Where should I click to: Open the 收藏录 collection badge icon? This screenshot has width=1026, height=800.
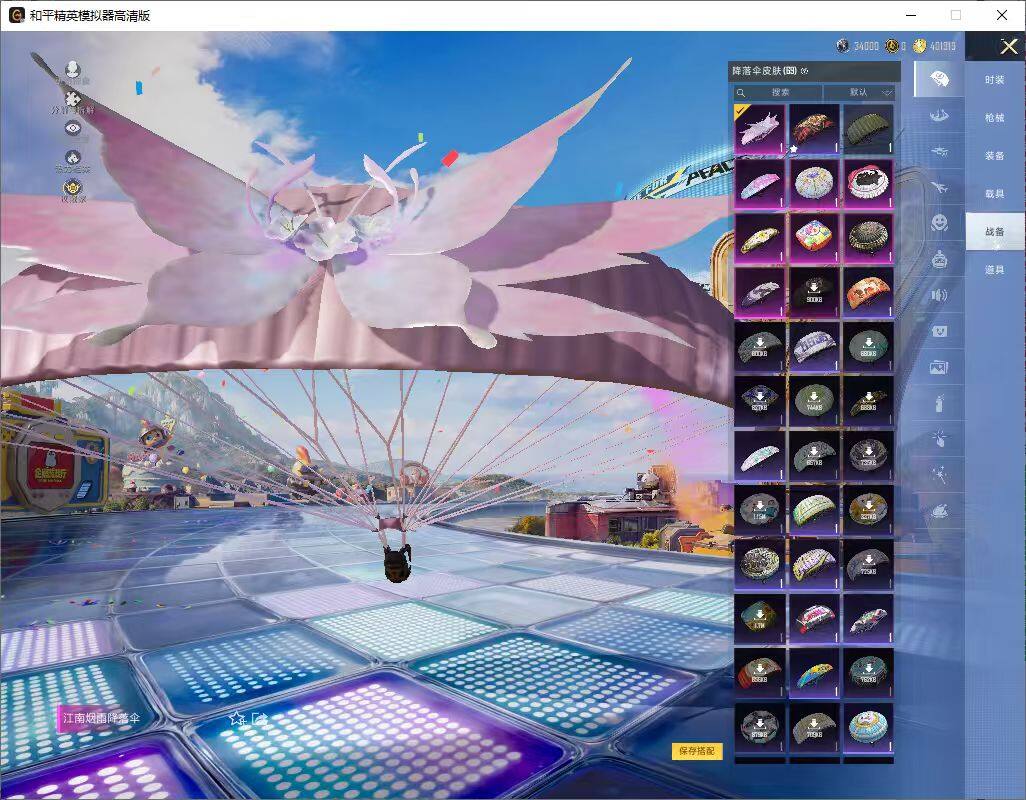(73, 188)
